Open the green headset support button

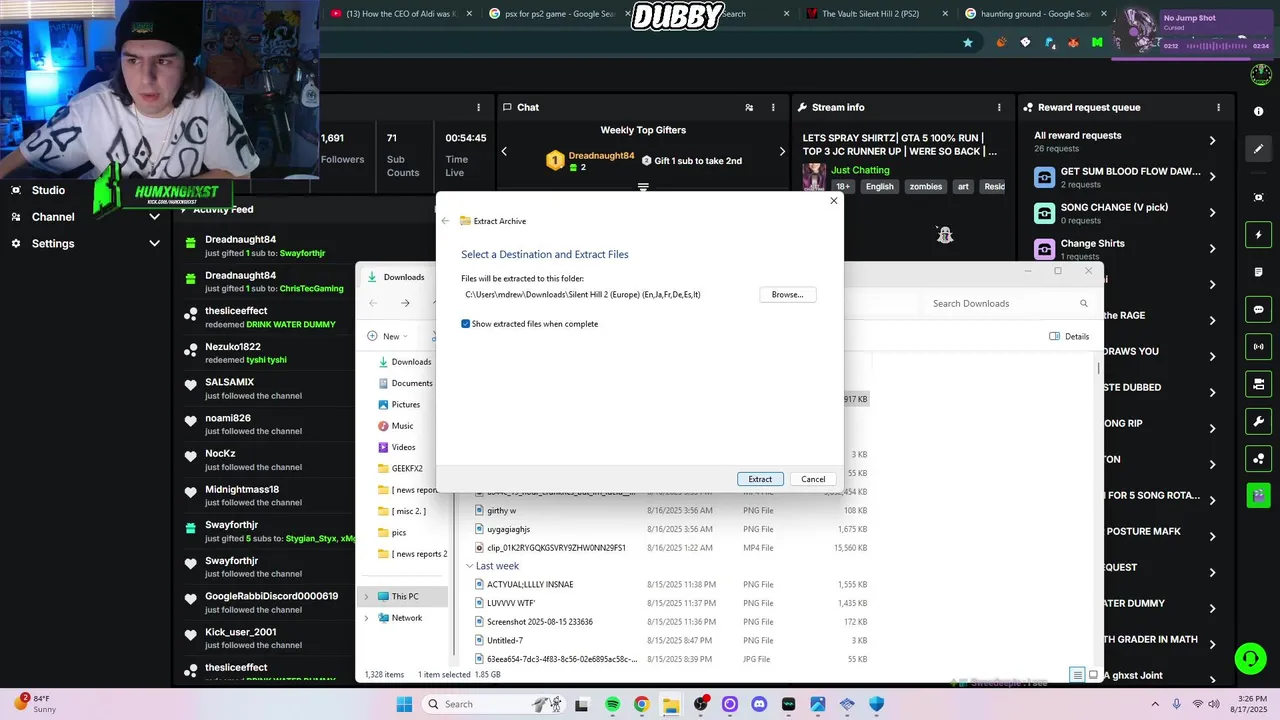click(1250, 658)
